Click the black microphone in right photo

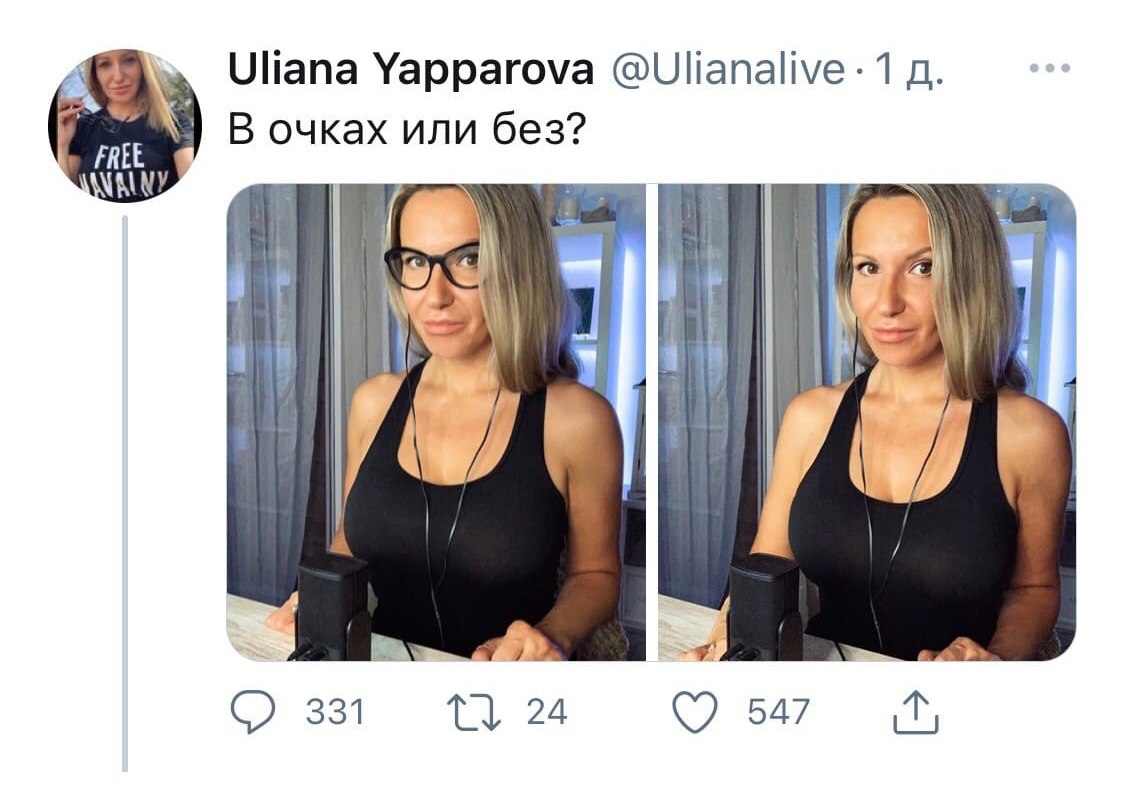(765, 607)
